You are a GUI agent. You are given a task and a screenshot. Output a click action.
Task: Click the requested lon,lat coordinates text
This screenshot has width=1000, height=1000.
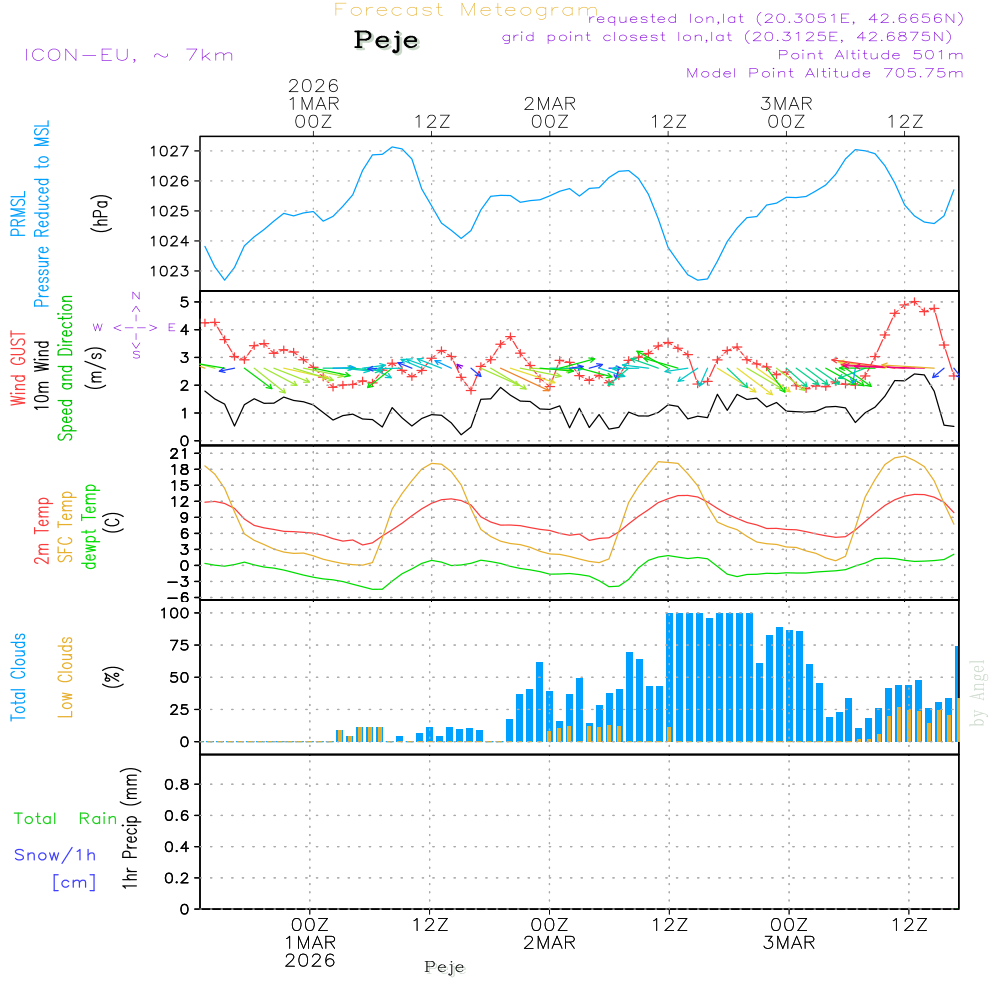[x=775, y=19]
